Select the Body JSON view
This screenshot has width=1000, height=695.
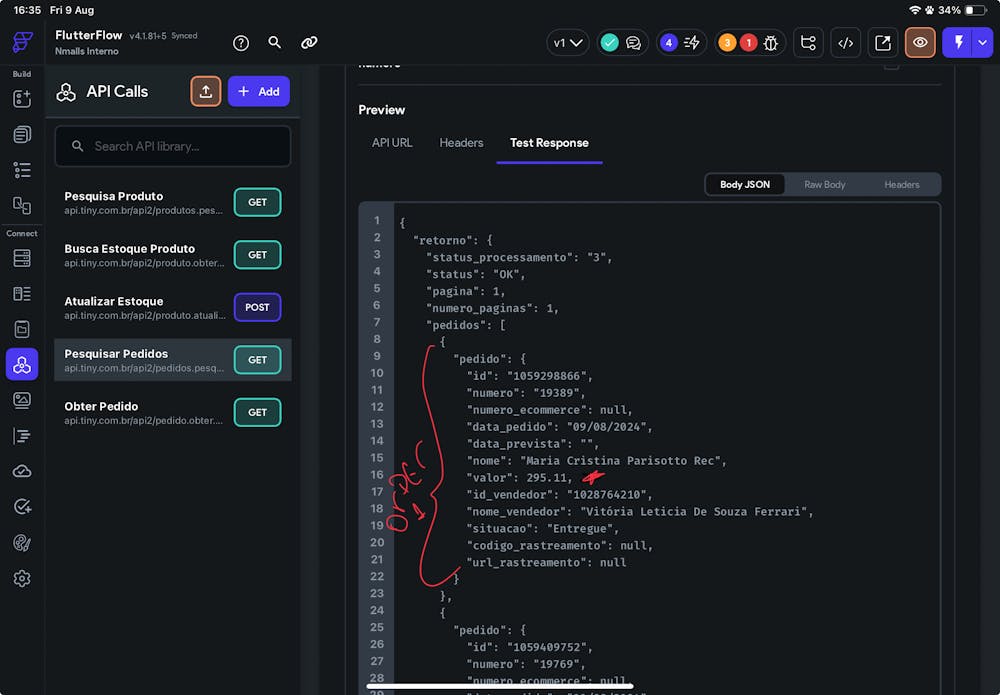click(745, 184)
